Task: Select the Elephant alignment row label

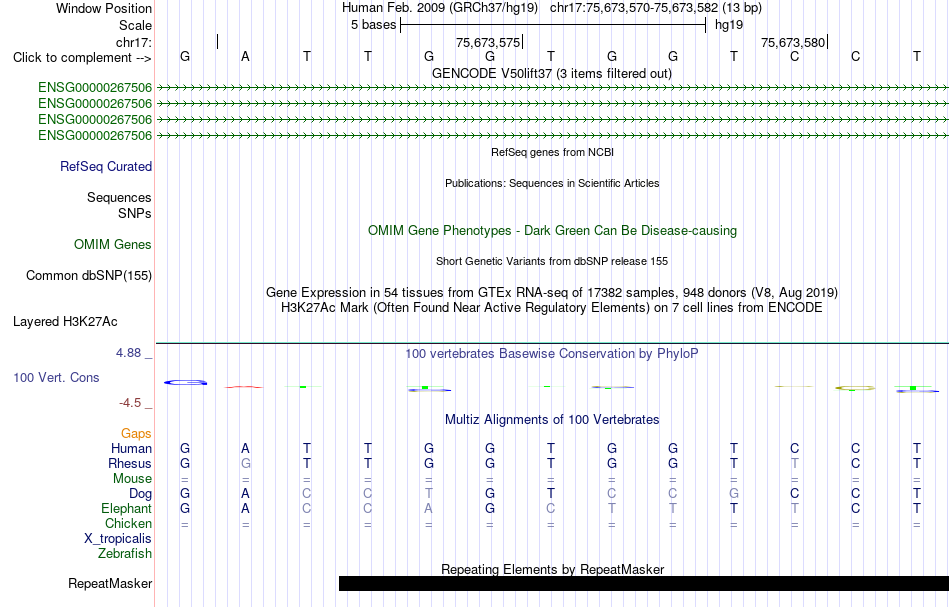Action: [x=126, y=509]
